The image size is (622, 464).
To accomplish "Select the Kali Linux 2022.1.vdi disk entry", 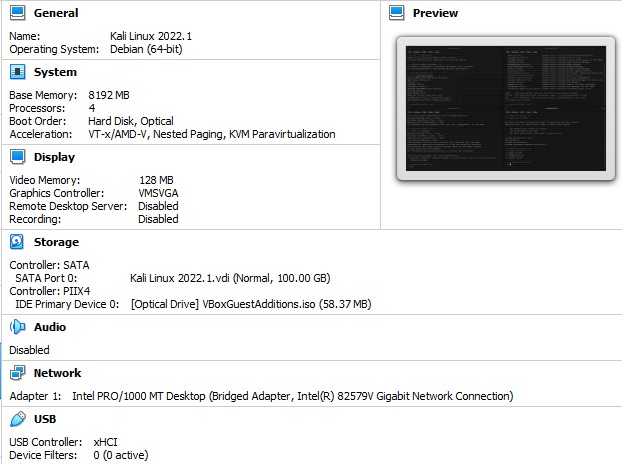I will [229, 278].
